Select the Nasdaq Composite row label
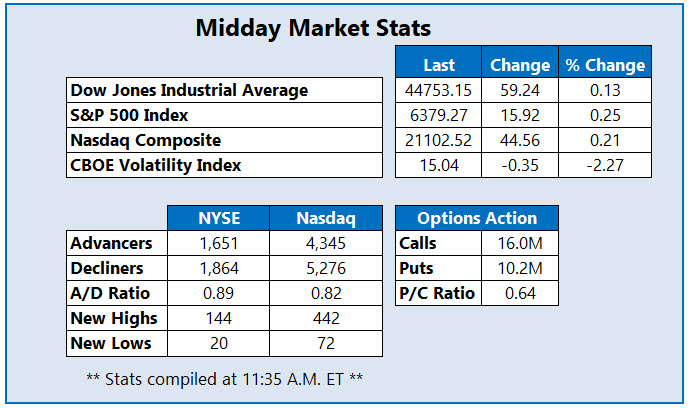This screenshot has height=408, width=692. pyautogui.click(x=146, y=140)
